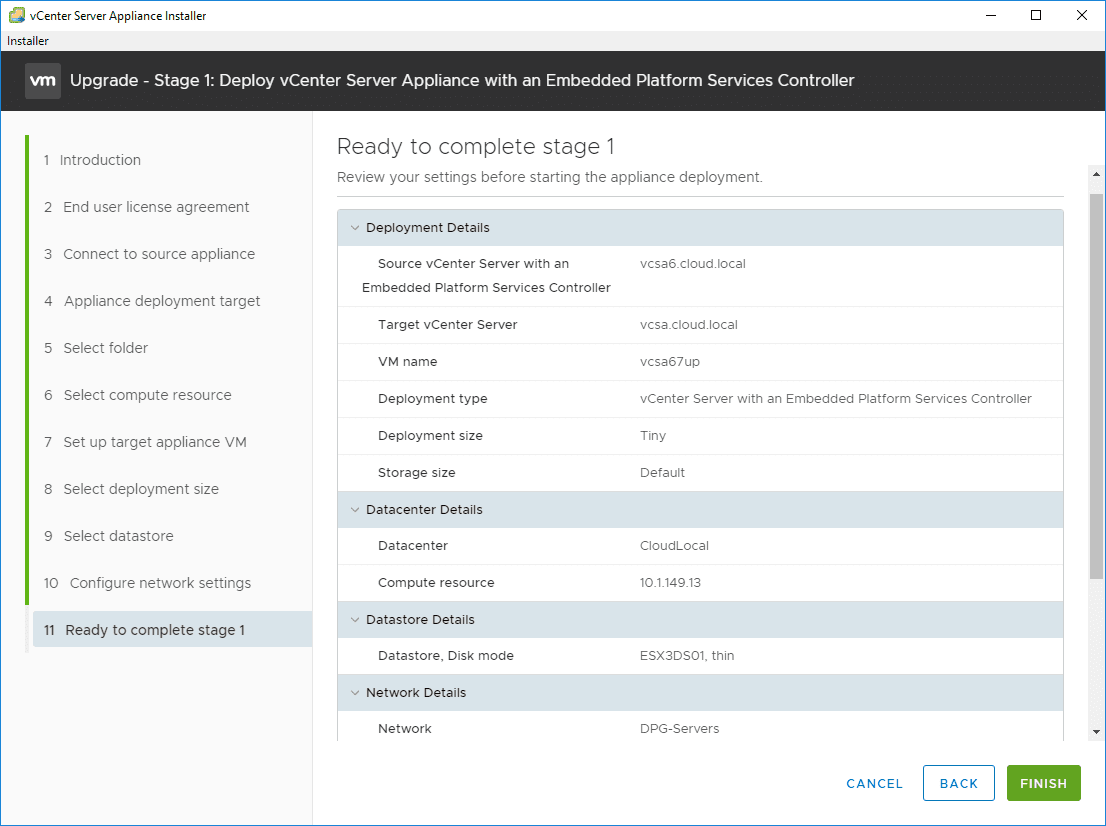
Task: Open Set up target appliance VM step
Action: coord(155,442)
